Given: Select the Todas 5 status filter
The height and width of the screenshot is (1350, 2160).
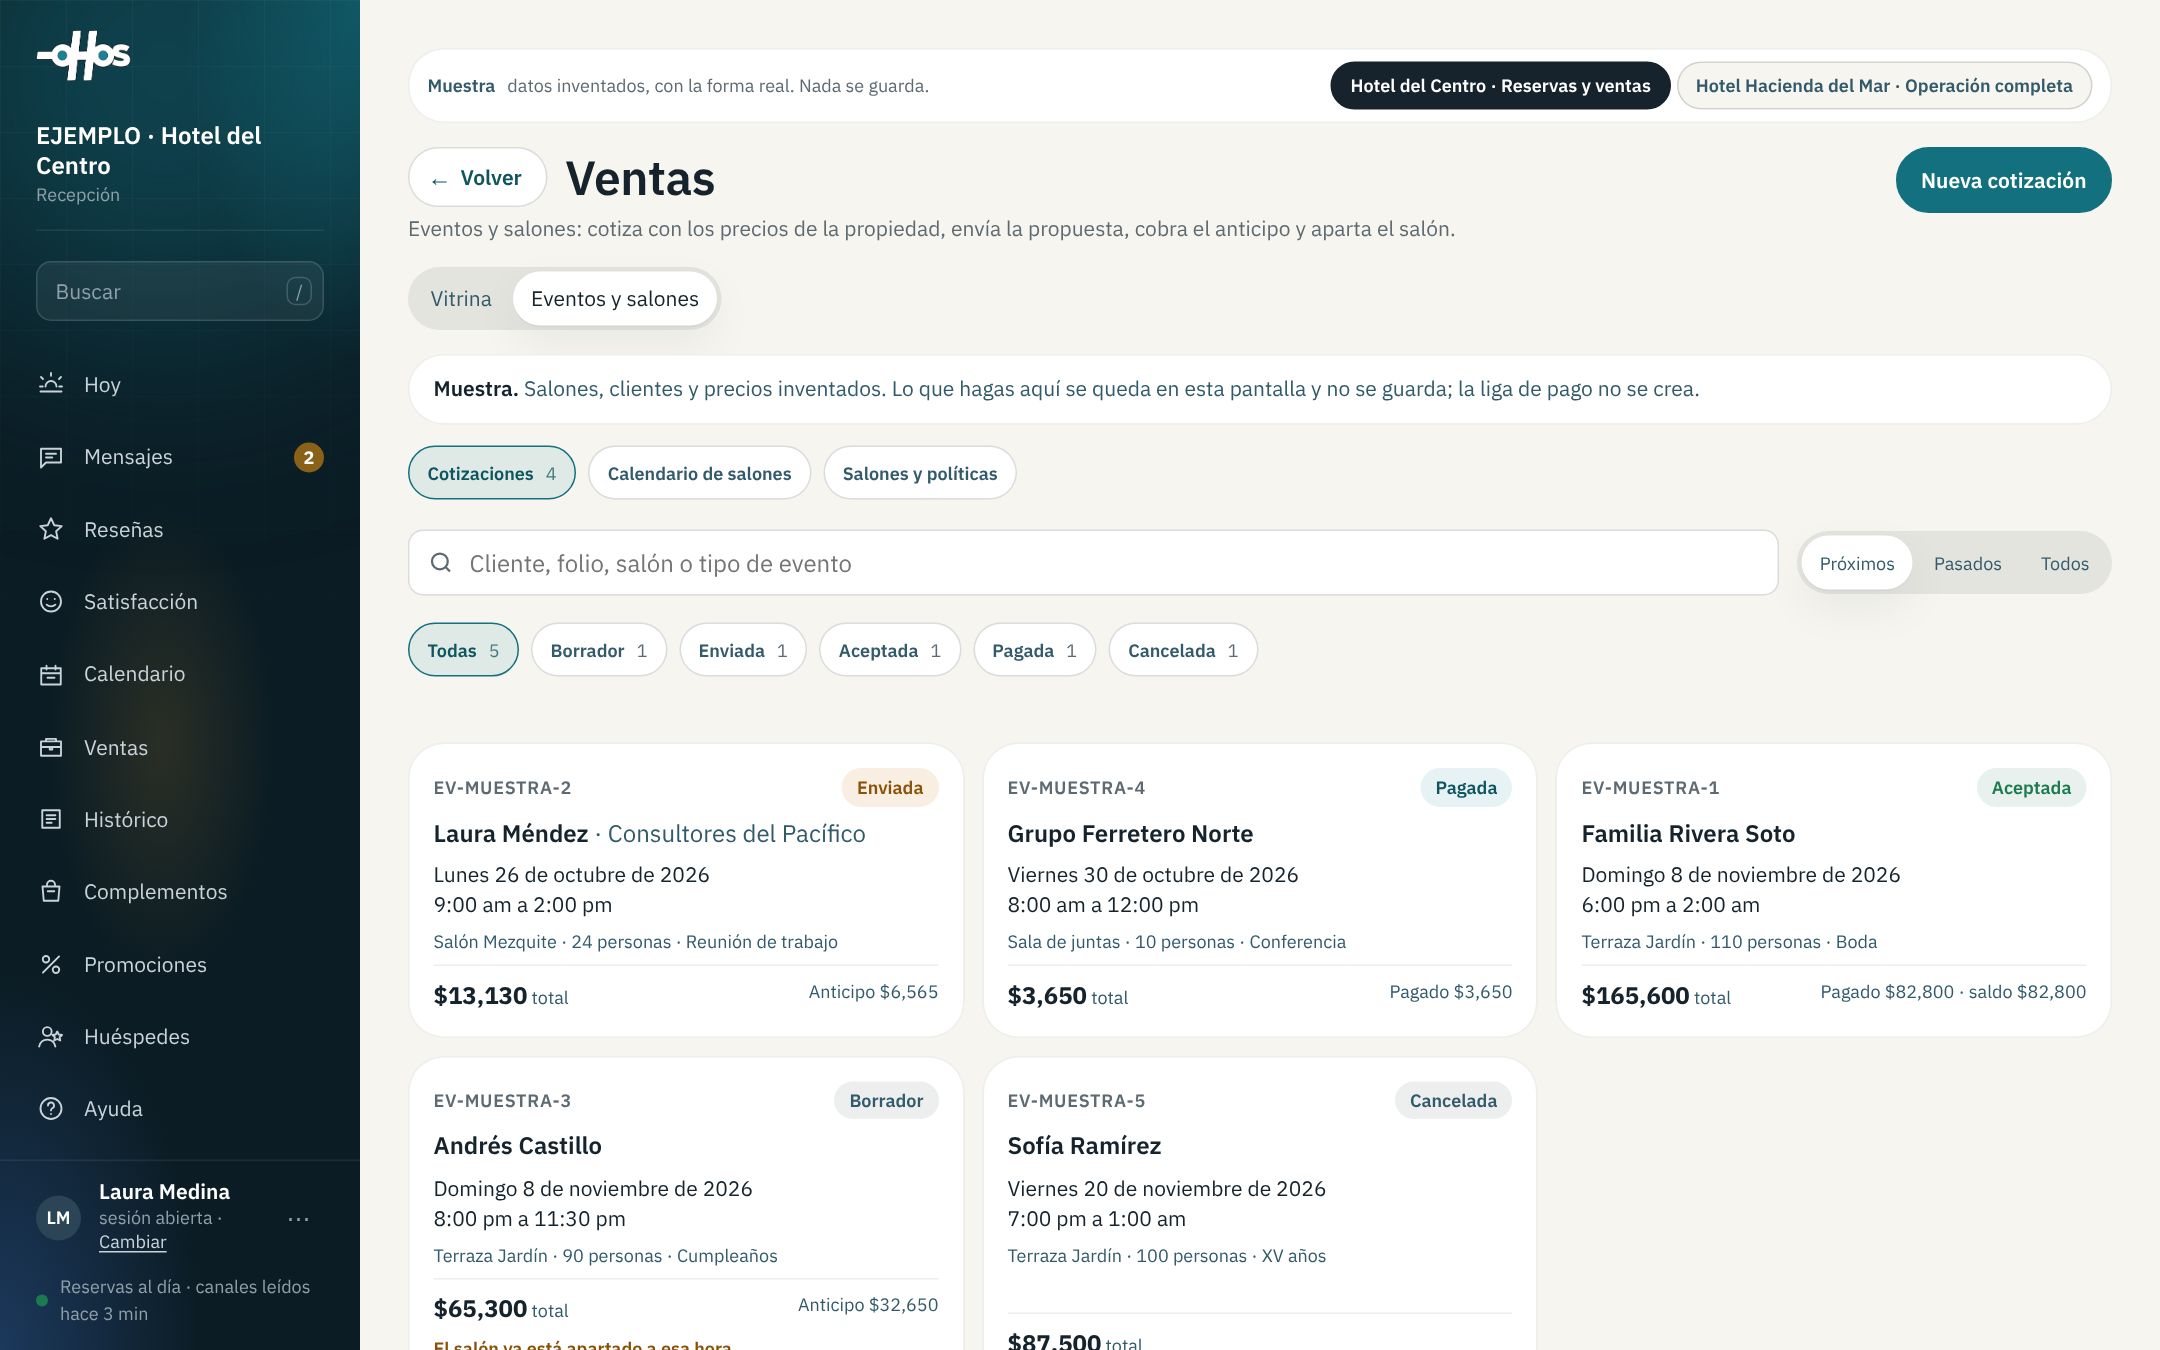Looking at the screenshot, I should (x=463, y=650).
